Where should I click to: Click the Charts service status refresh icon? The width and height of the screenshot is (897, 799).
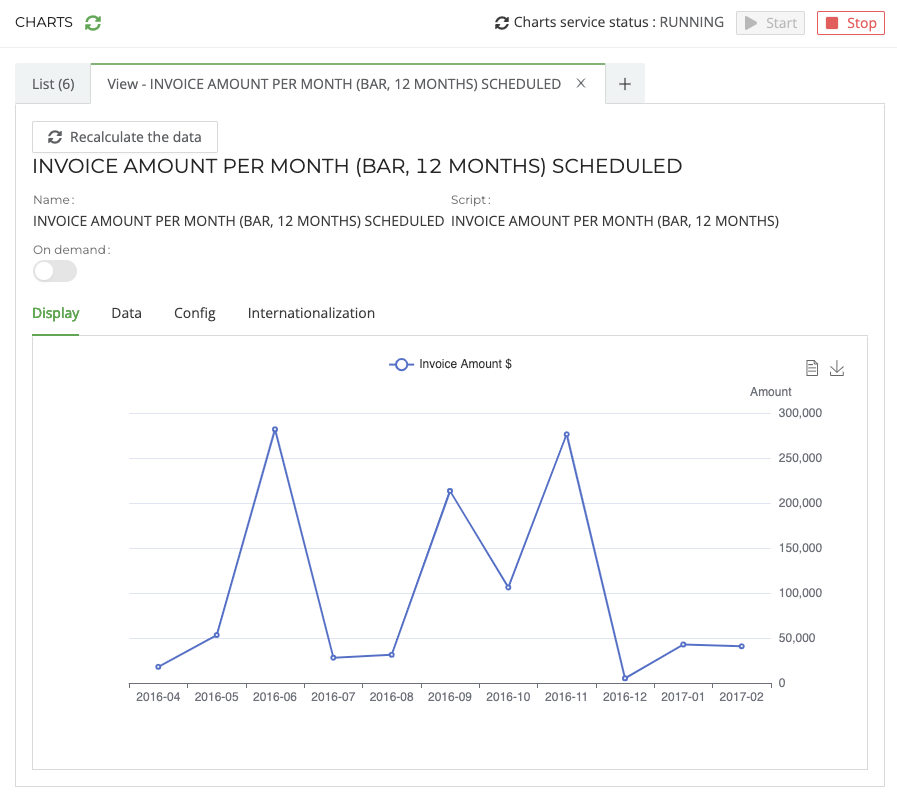point(502,23)
